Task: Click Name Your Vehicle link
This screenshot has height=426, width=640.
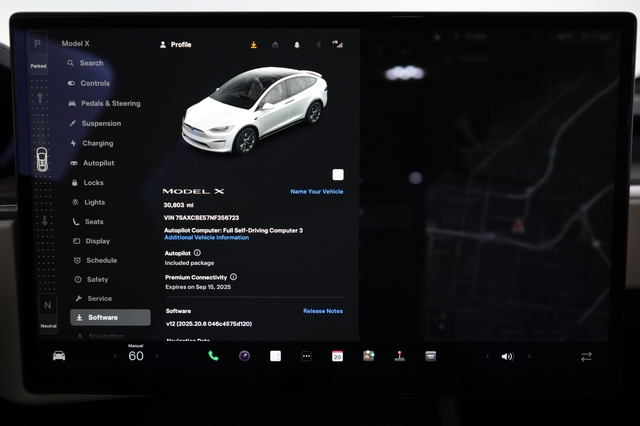Action: point(317,191)
